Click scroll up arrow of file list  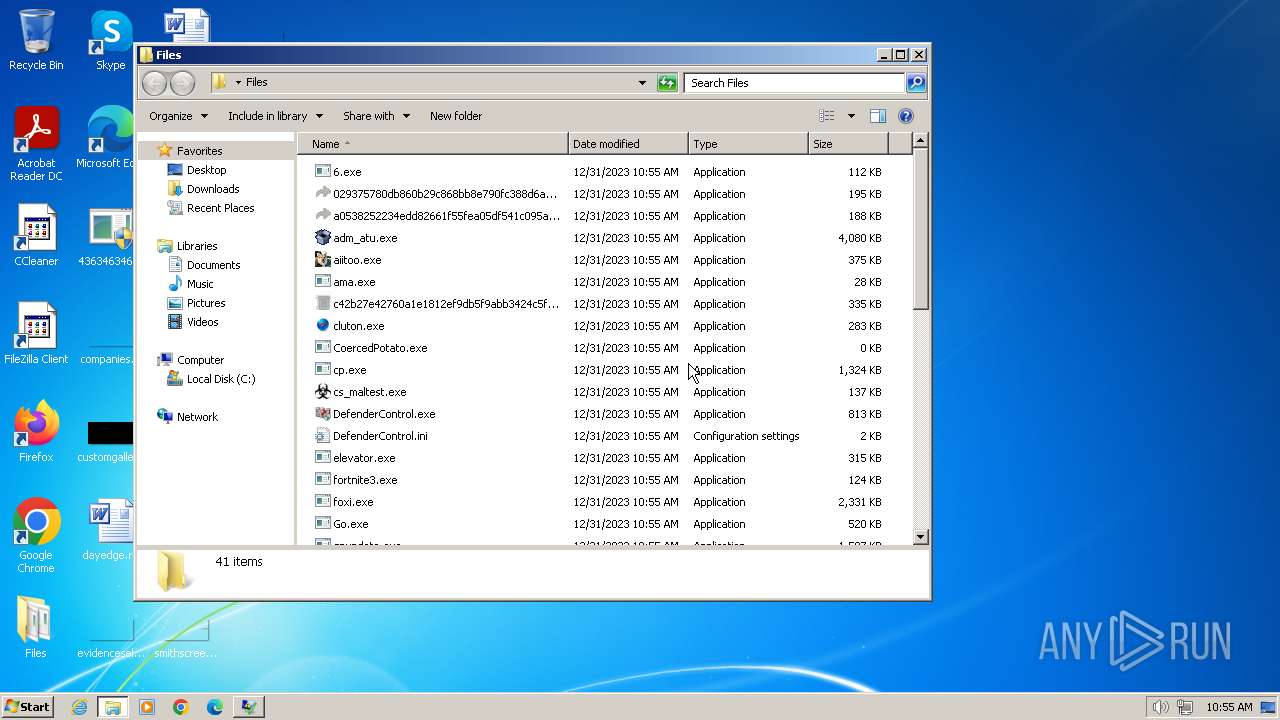921,141
